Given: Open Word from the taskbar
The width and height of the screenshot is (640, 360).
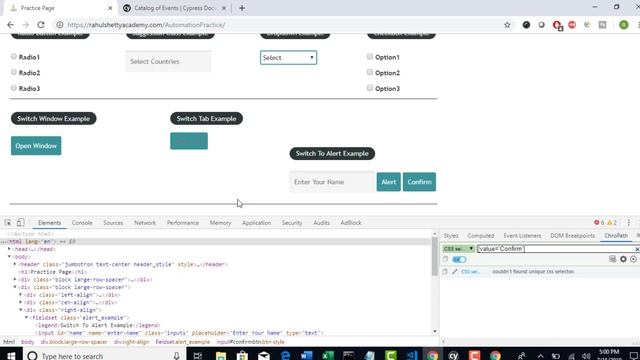Looking at the screenshot, I should [307, 356].
